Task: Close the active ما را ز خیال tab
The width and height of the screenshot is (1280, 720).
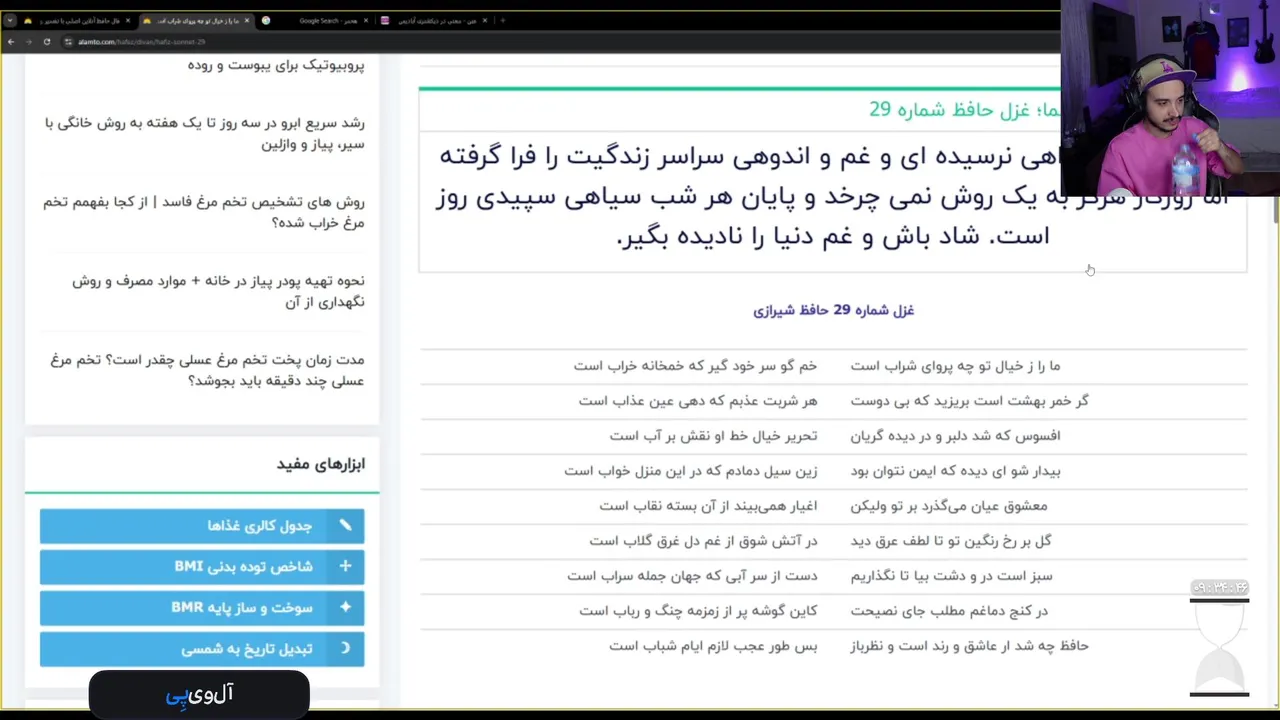Action: (247, 21)
